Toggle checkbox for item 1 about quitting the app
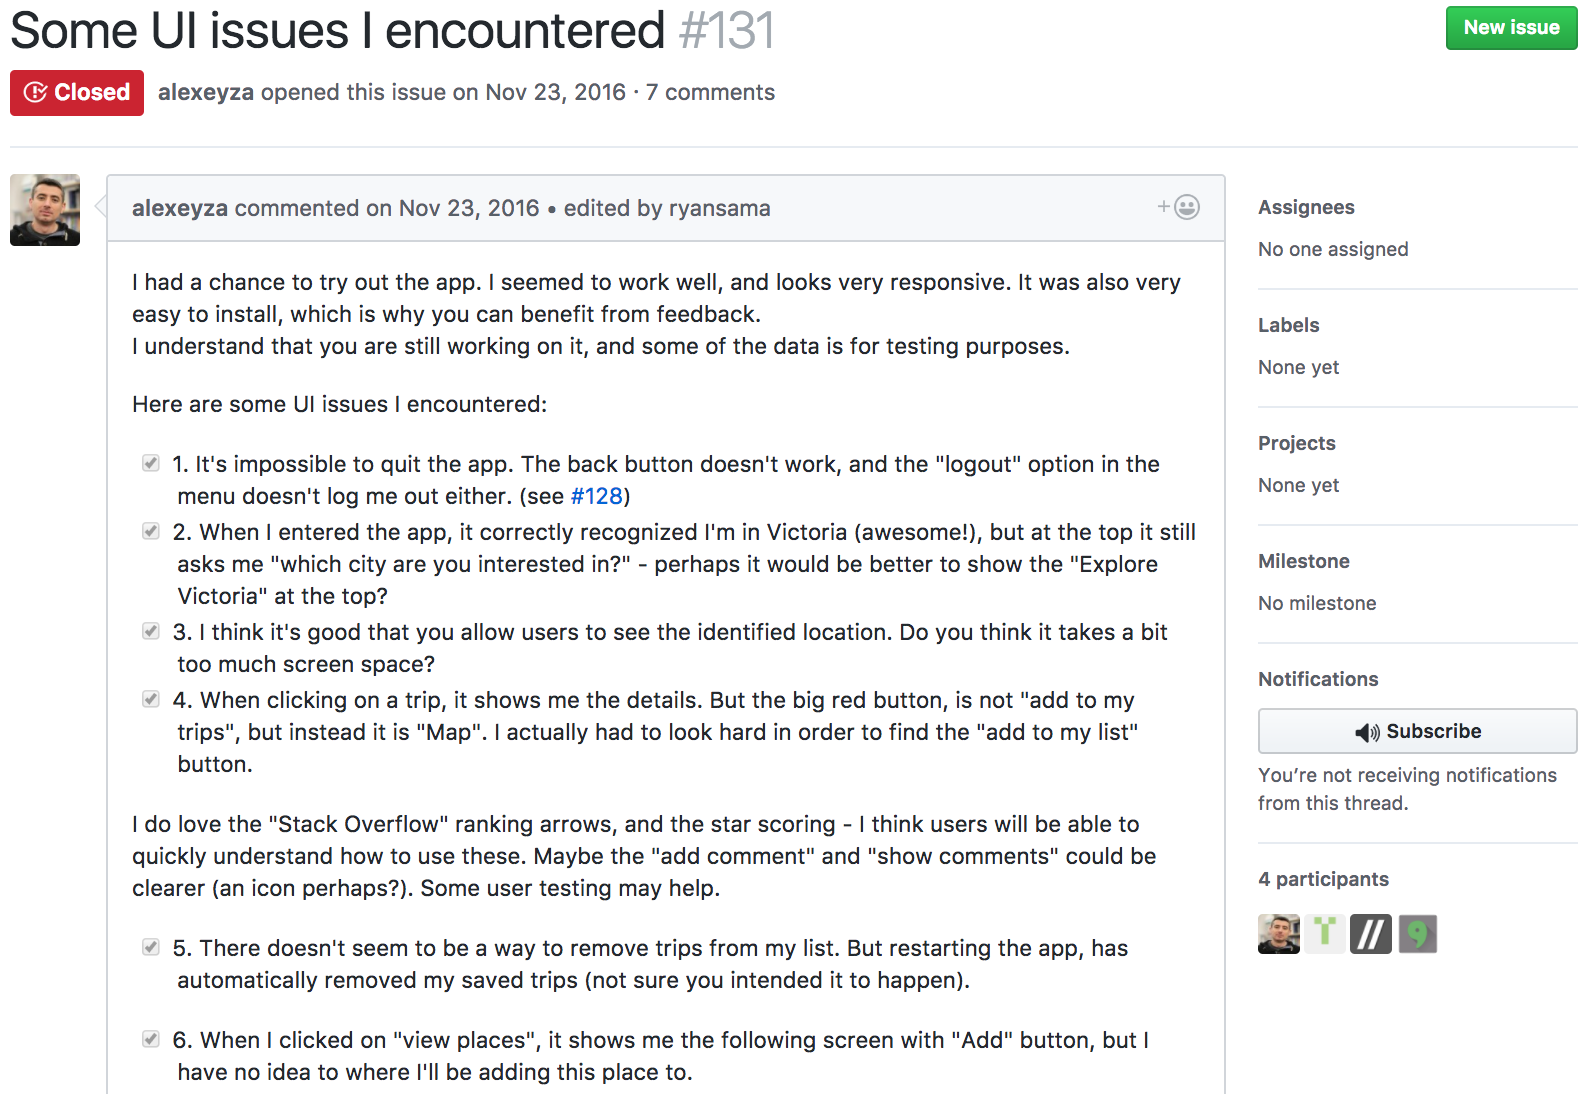This screenshot has width=1590, height=1094. pos(151,463)
